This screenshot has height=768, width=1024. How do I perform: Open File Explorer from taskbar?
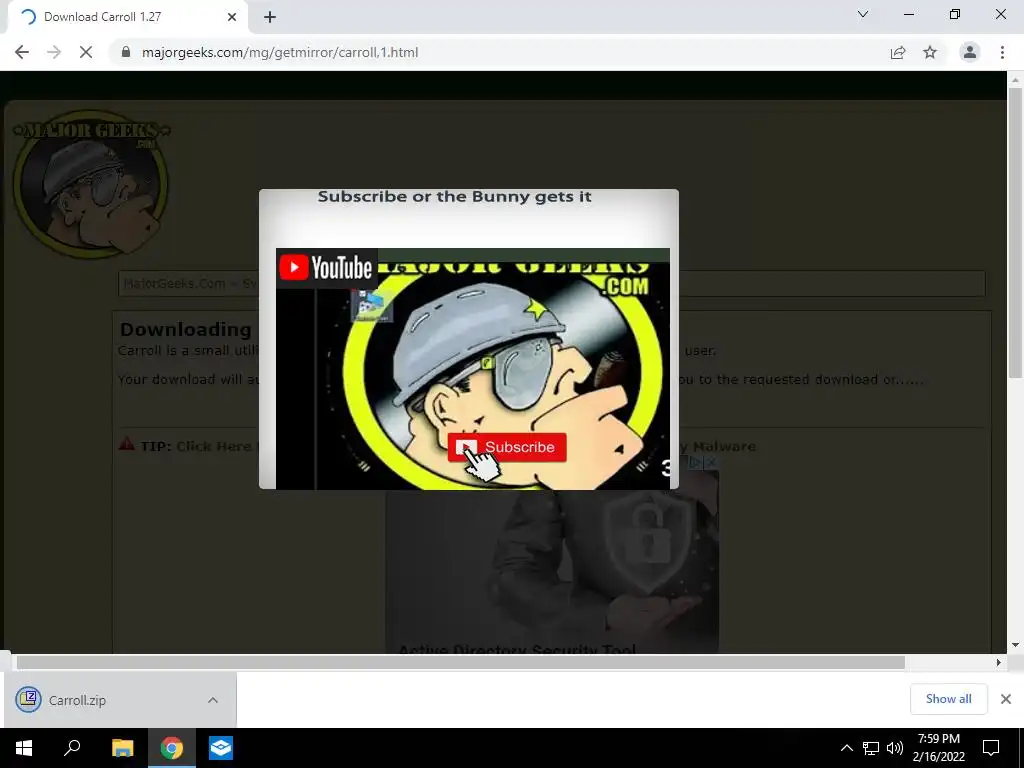122,748
